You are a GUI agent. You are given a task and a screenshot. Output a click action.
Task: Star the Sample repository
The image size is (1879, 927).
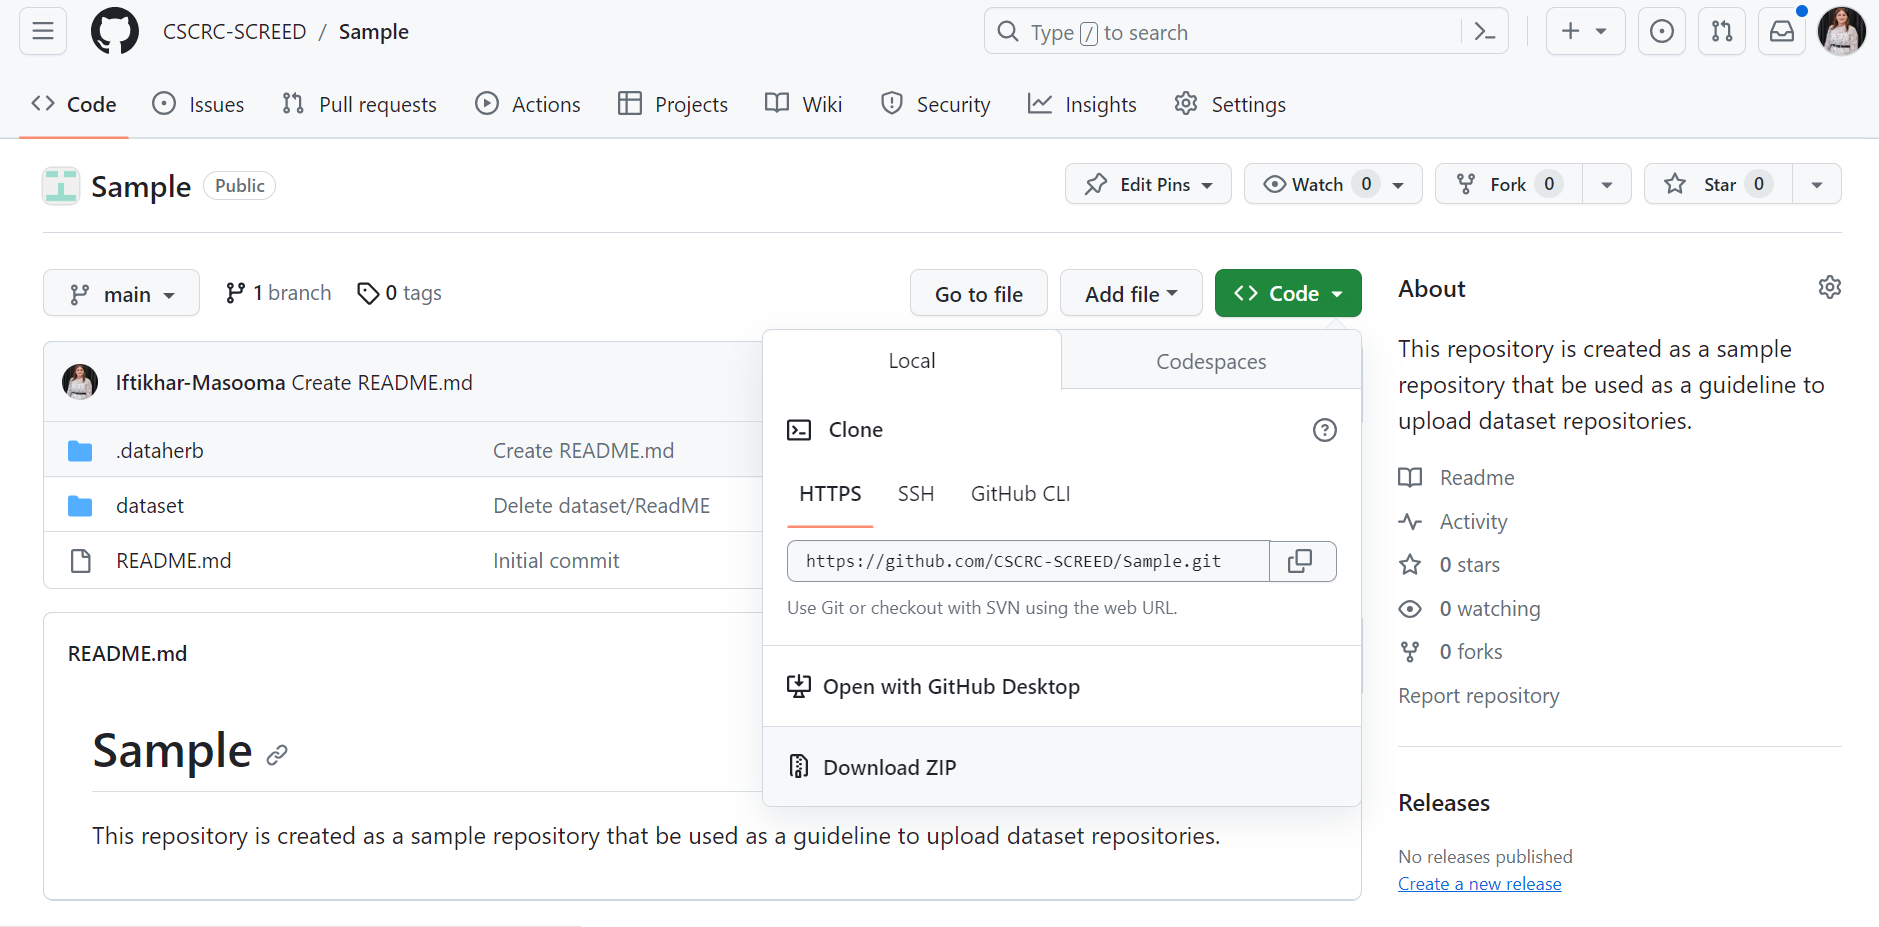click(1718, 184)
